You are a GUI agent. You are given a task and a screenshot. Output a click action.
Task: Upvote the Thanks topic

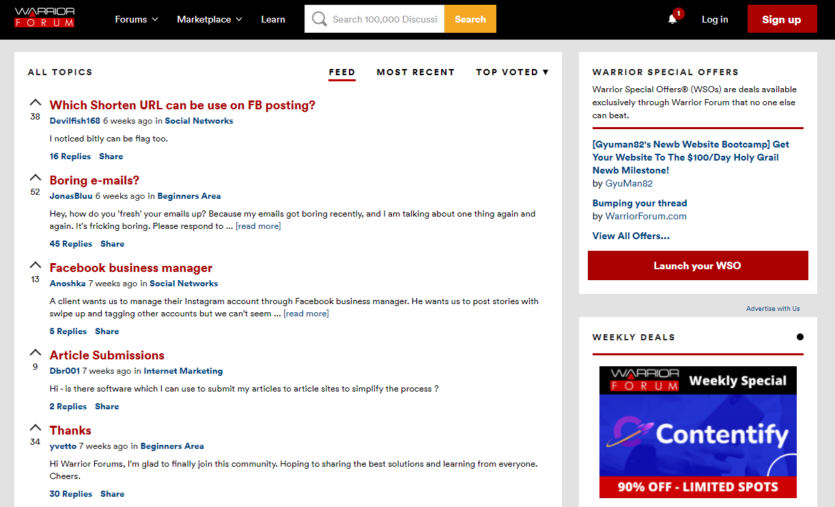35,427
